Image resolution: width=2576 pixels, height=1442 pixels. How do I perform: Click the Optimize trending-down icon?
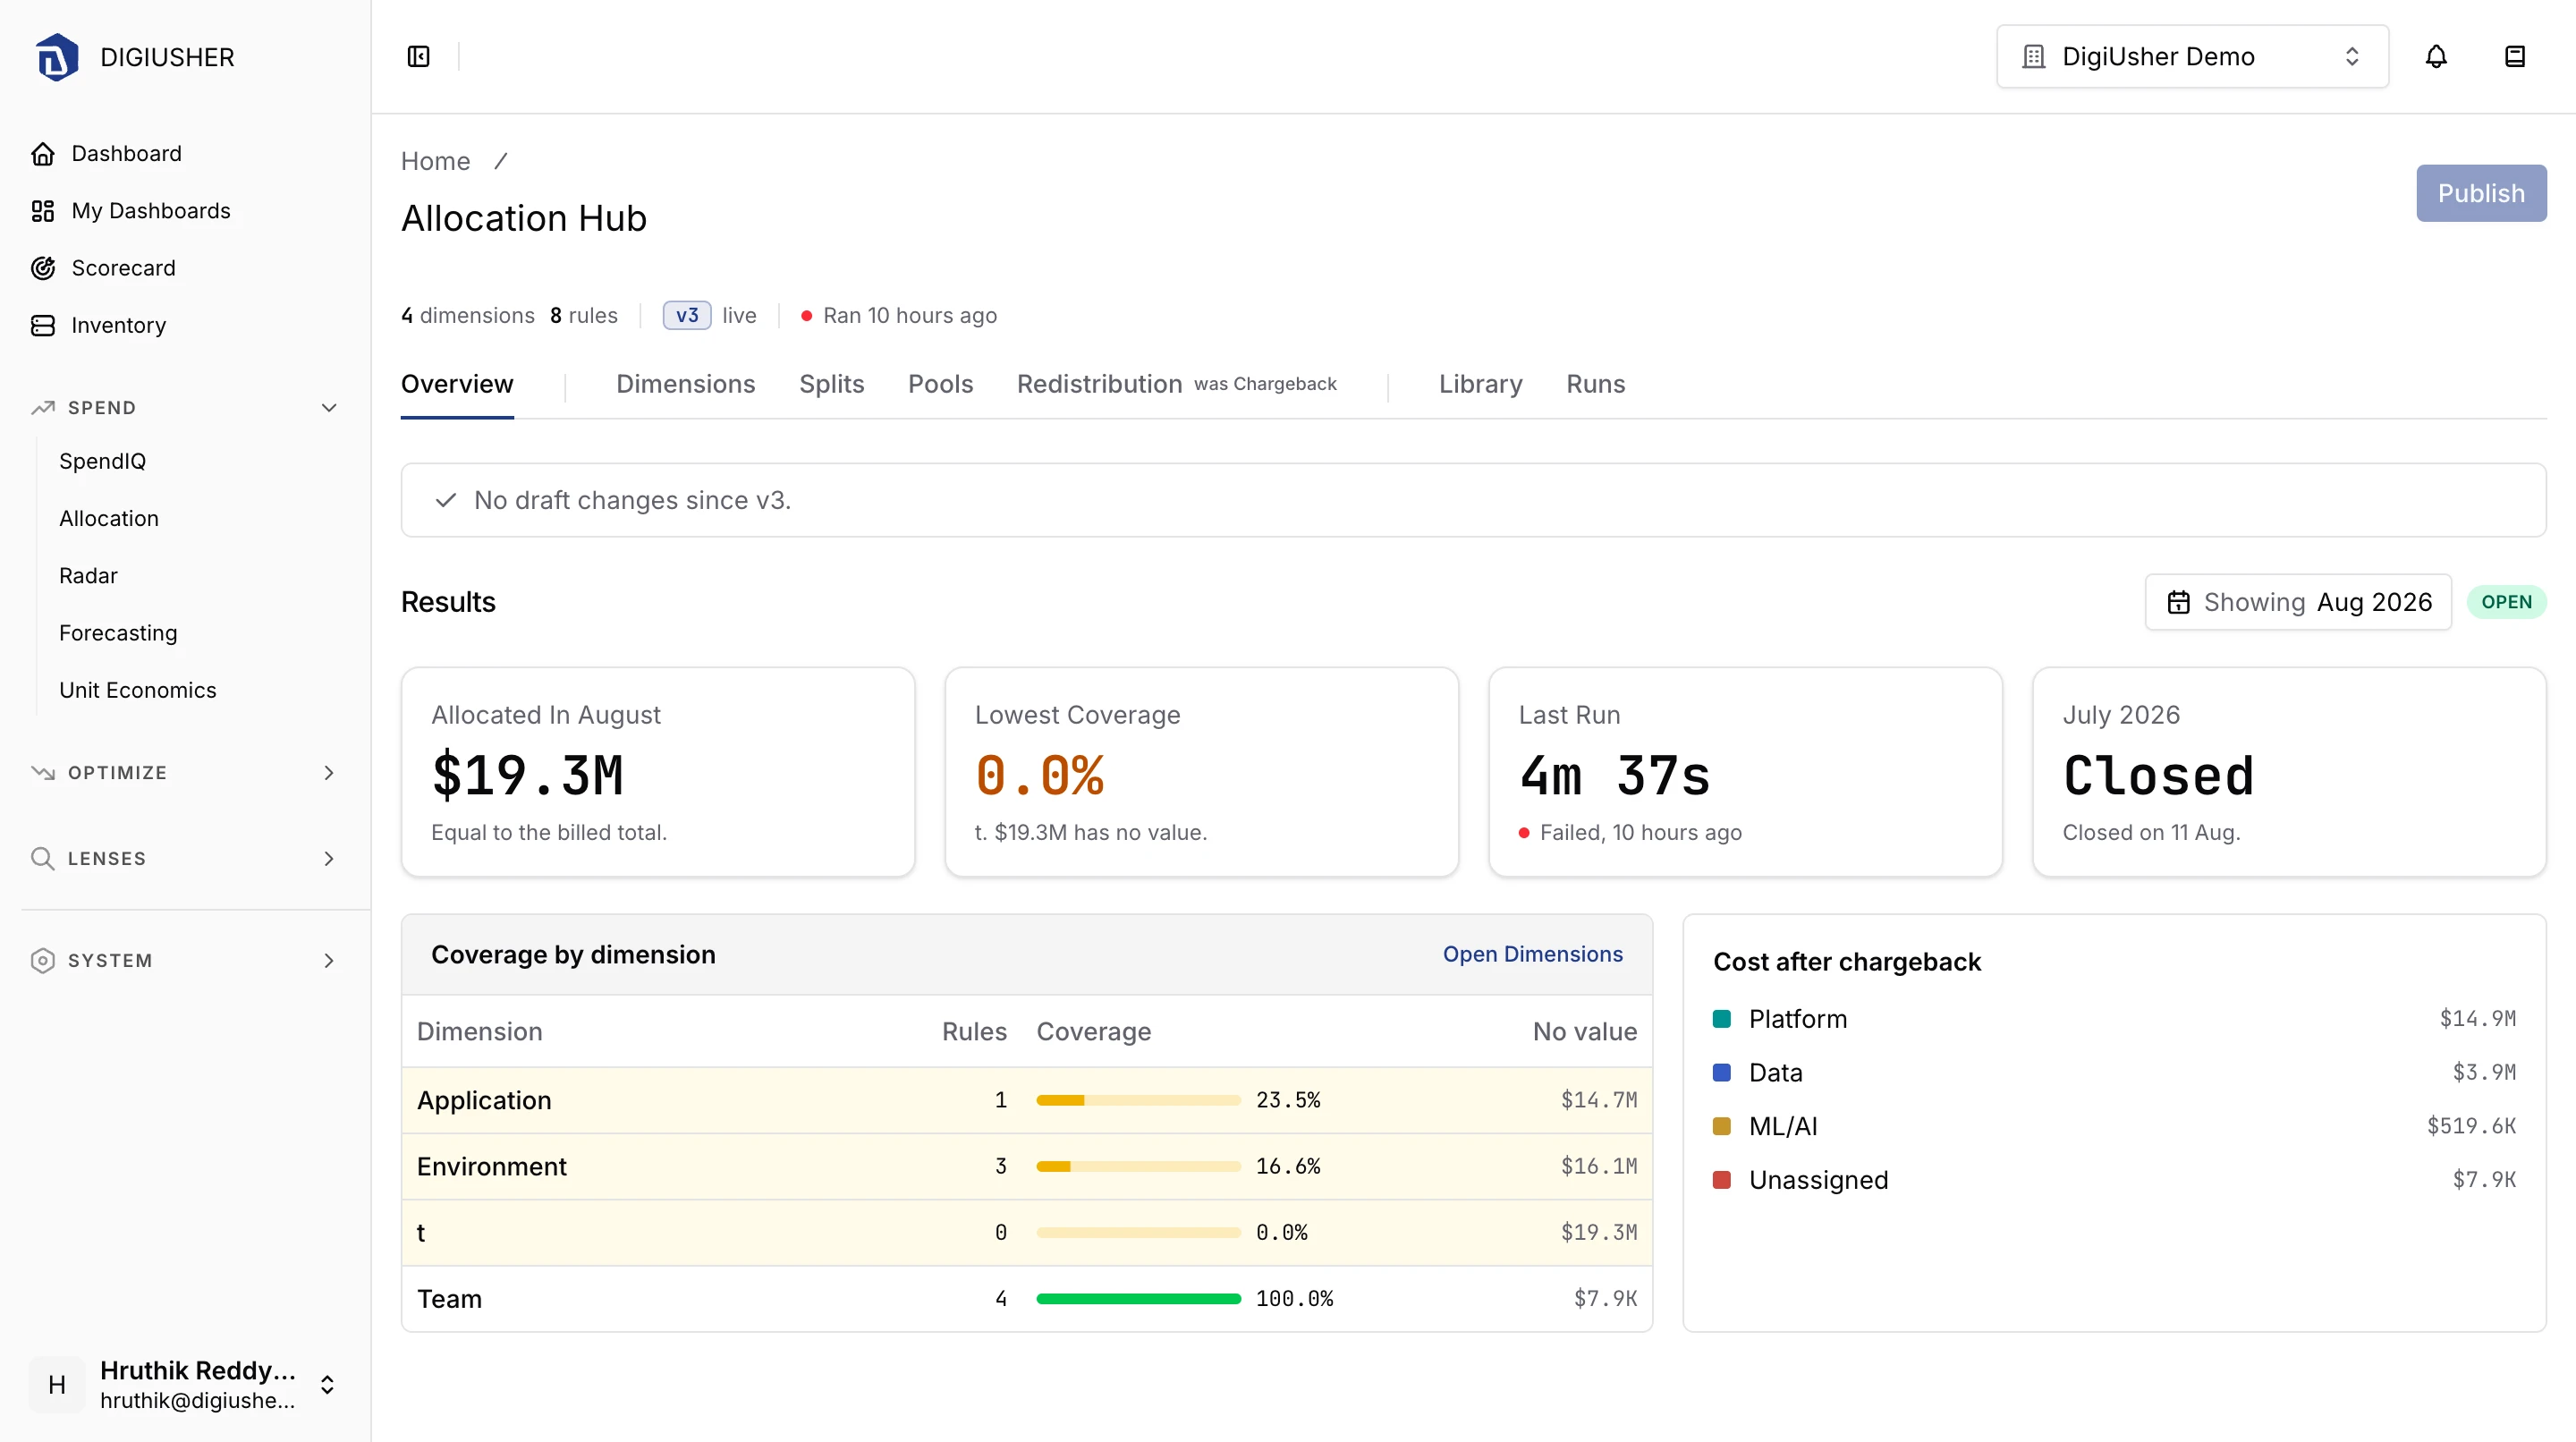click(43, 773)
